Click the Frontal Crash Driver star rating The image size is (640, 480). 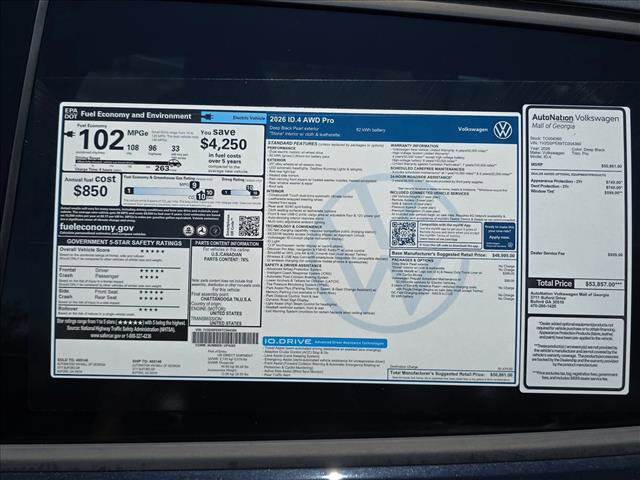click(152, 271)
